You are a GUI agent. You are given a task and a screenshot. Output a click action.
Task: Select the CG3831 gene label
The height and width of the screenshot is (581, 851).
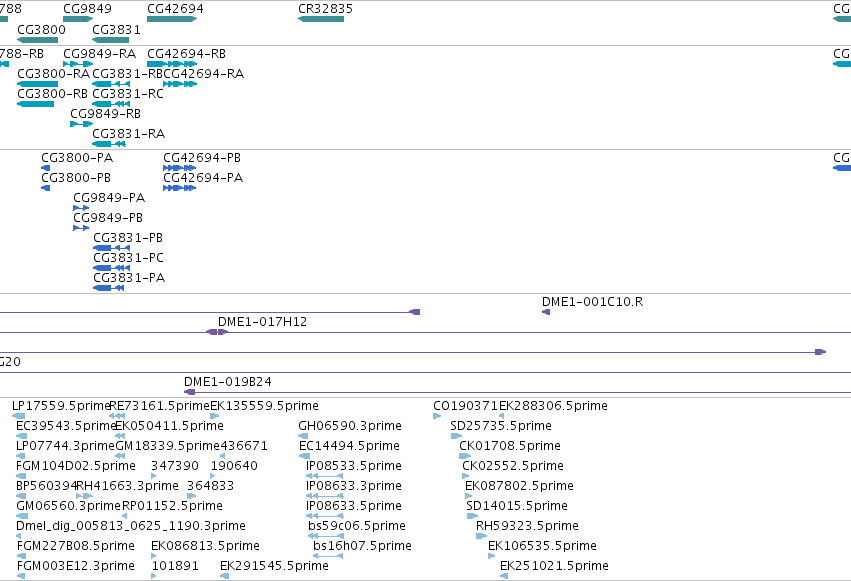tap(116, 29)
